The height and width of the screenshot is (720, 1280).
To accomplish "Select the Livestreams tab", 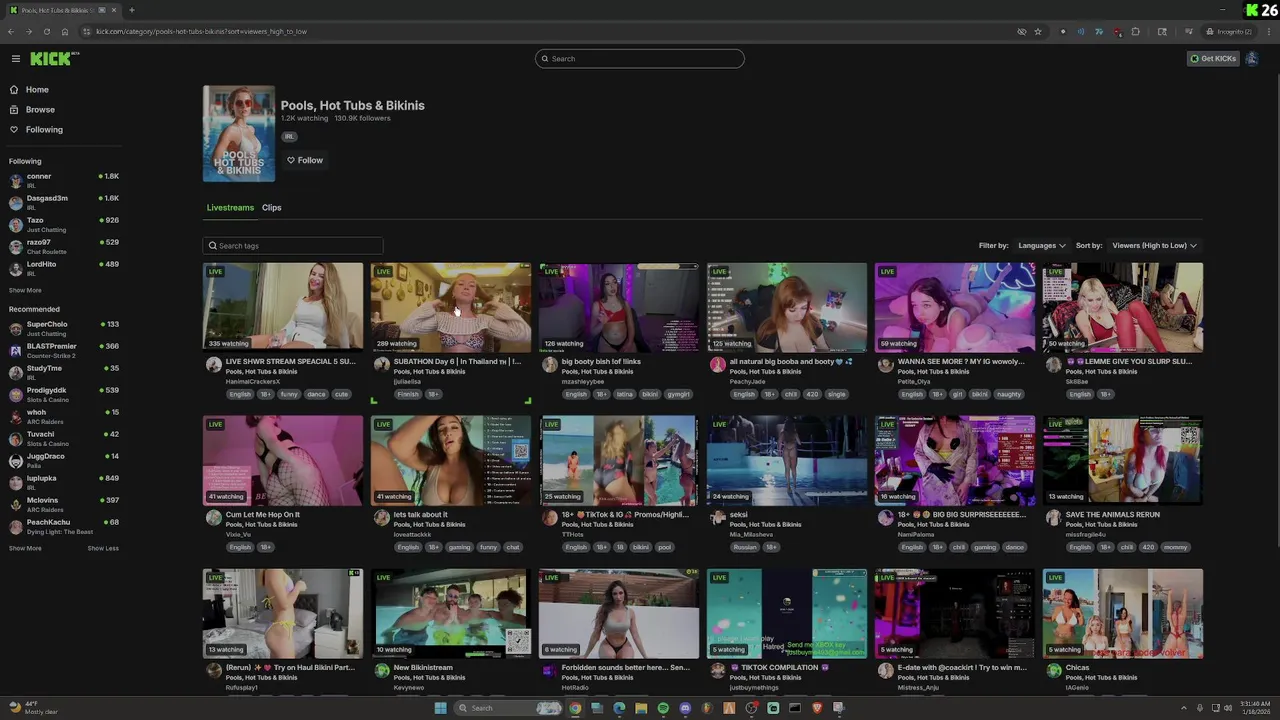I will 230,208.
